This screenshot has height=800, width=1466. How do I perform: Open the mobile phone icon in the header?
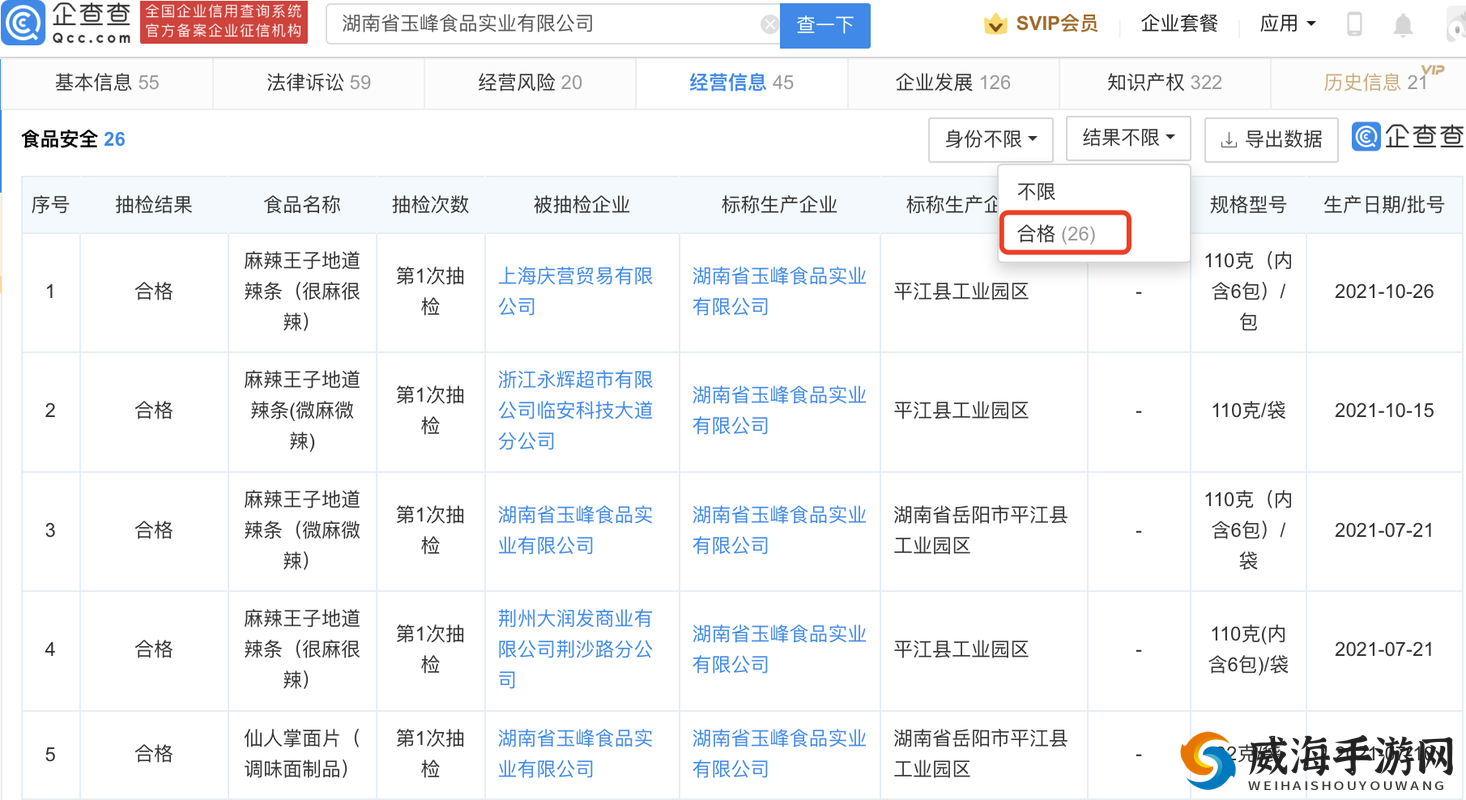(1354, 24)
